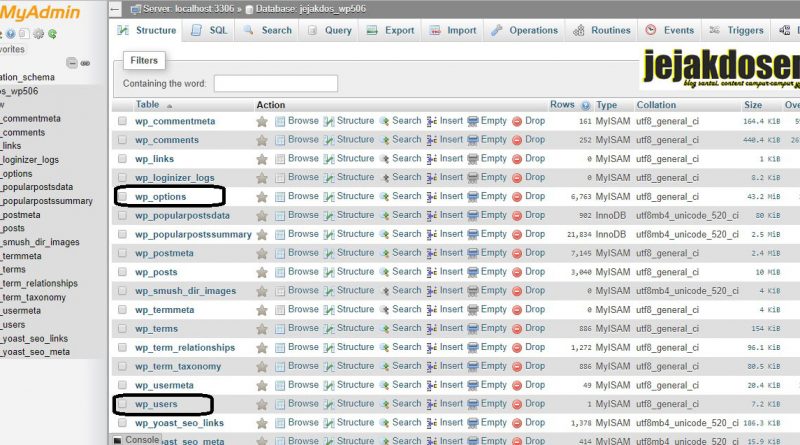The width and height of the screenshot is (800, 445).
Task: Tick checkbox for wp_links table
Action: (122, 159)
